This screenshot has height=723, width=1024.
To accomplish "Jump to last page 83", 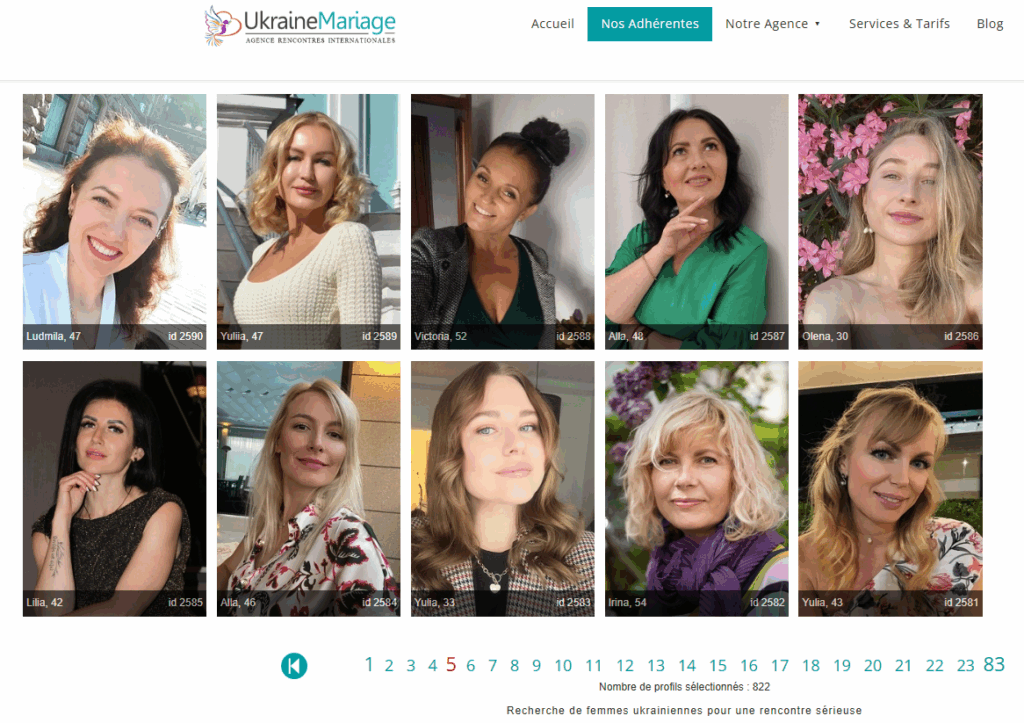I will coord(993,664).
